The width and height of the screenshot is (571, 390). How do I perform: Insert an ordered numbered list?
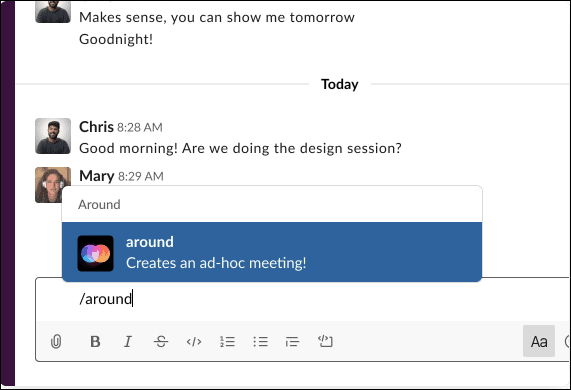(227, 342)
